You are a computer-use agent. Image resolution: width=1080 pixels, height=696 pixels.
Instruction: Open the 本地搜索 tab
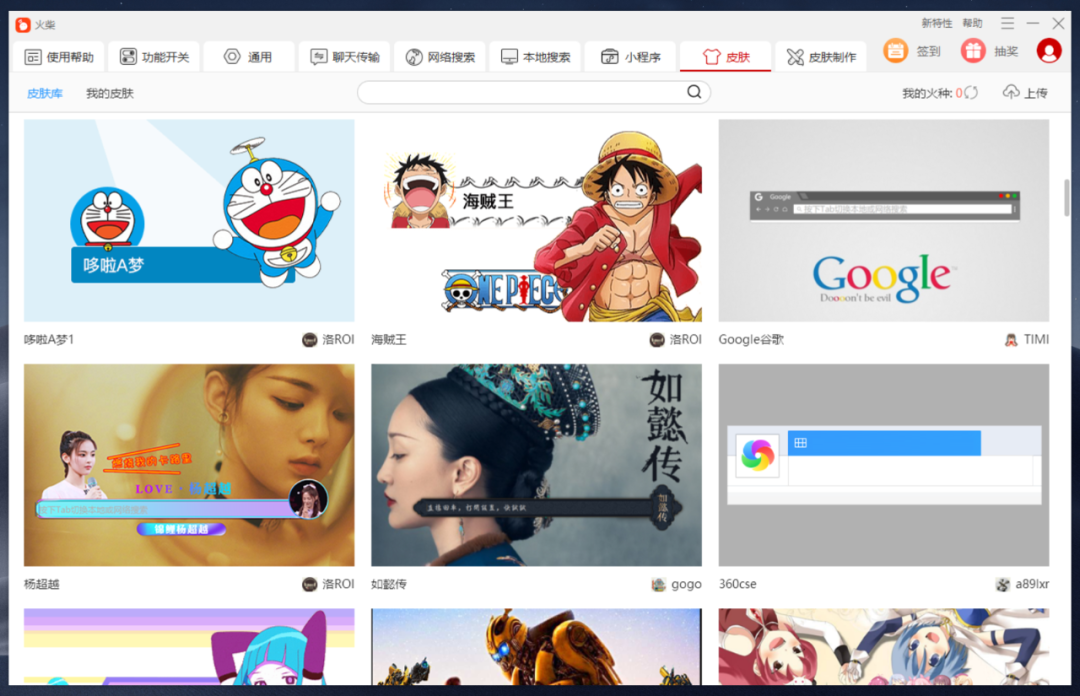tap(535, 57)
